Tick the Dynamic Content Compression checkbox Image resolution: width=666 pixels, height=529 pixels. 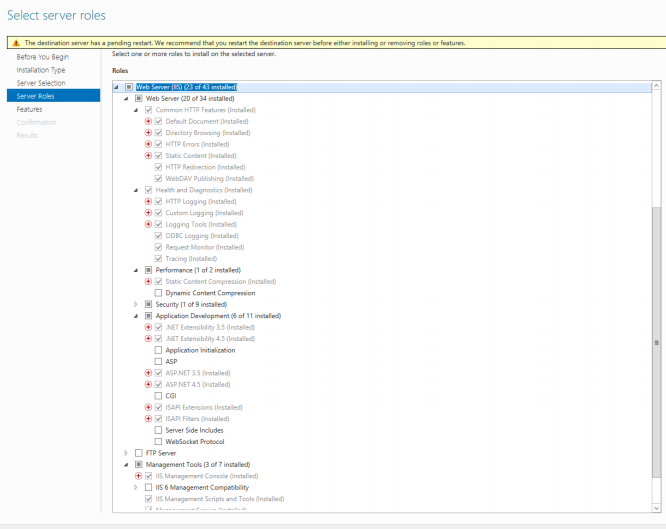(x=158, y=293)
